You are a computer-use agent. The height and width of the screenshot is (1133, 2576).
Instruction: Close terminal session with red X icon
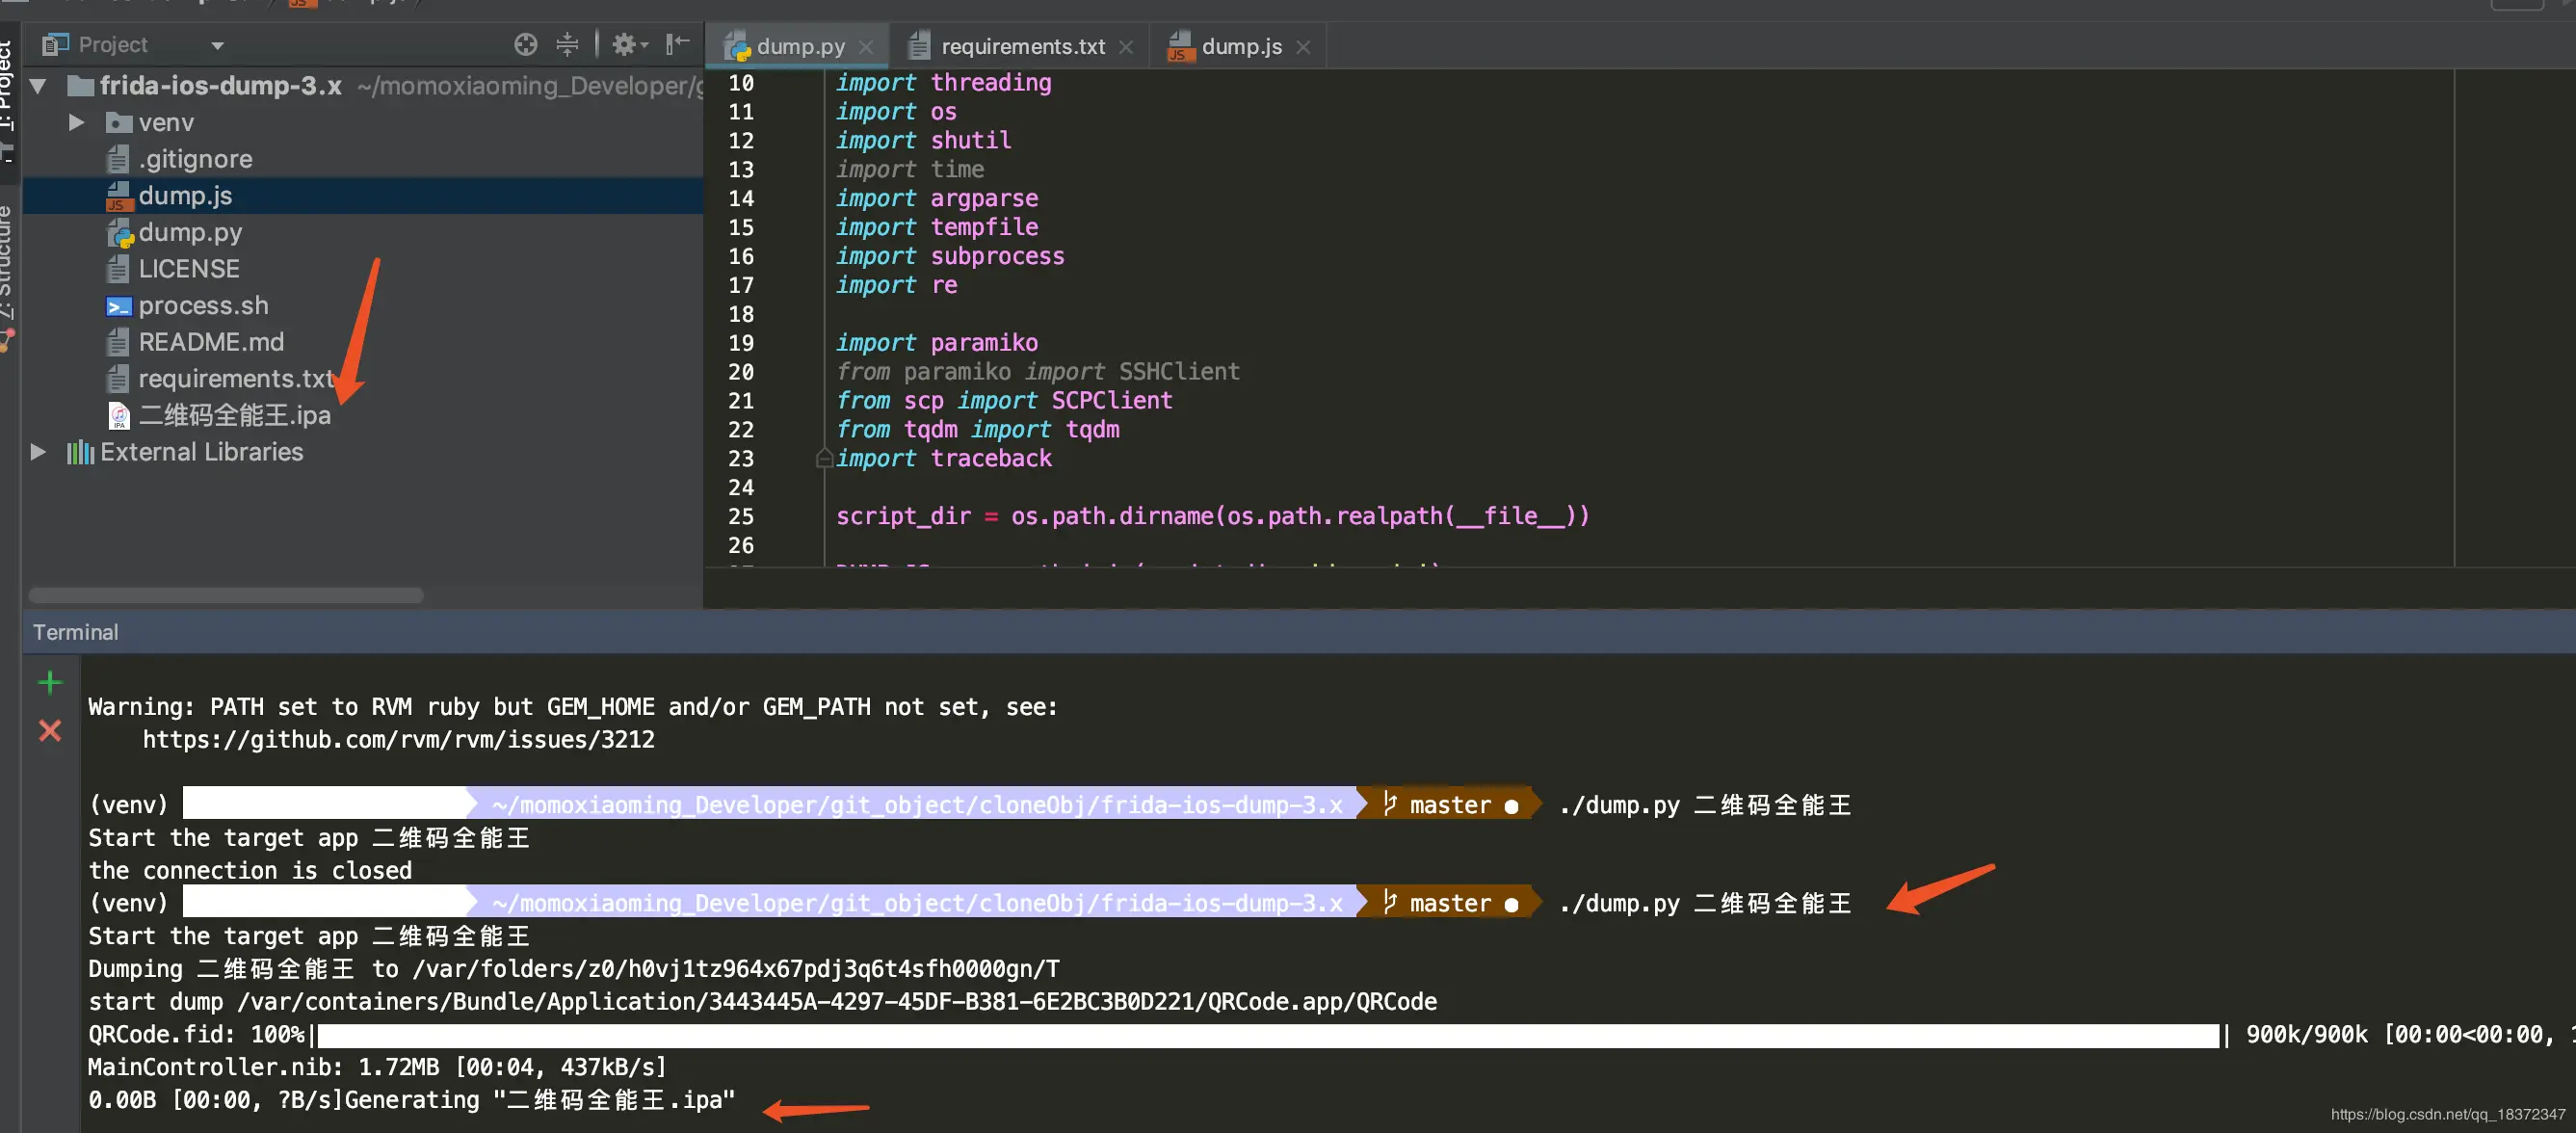point(50,731)
